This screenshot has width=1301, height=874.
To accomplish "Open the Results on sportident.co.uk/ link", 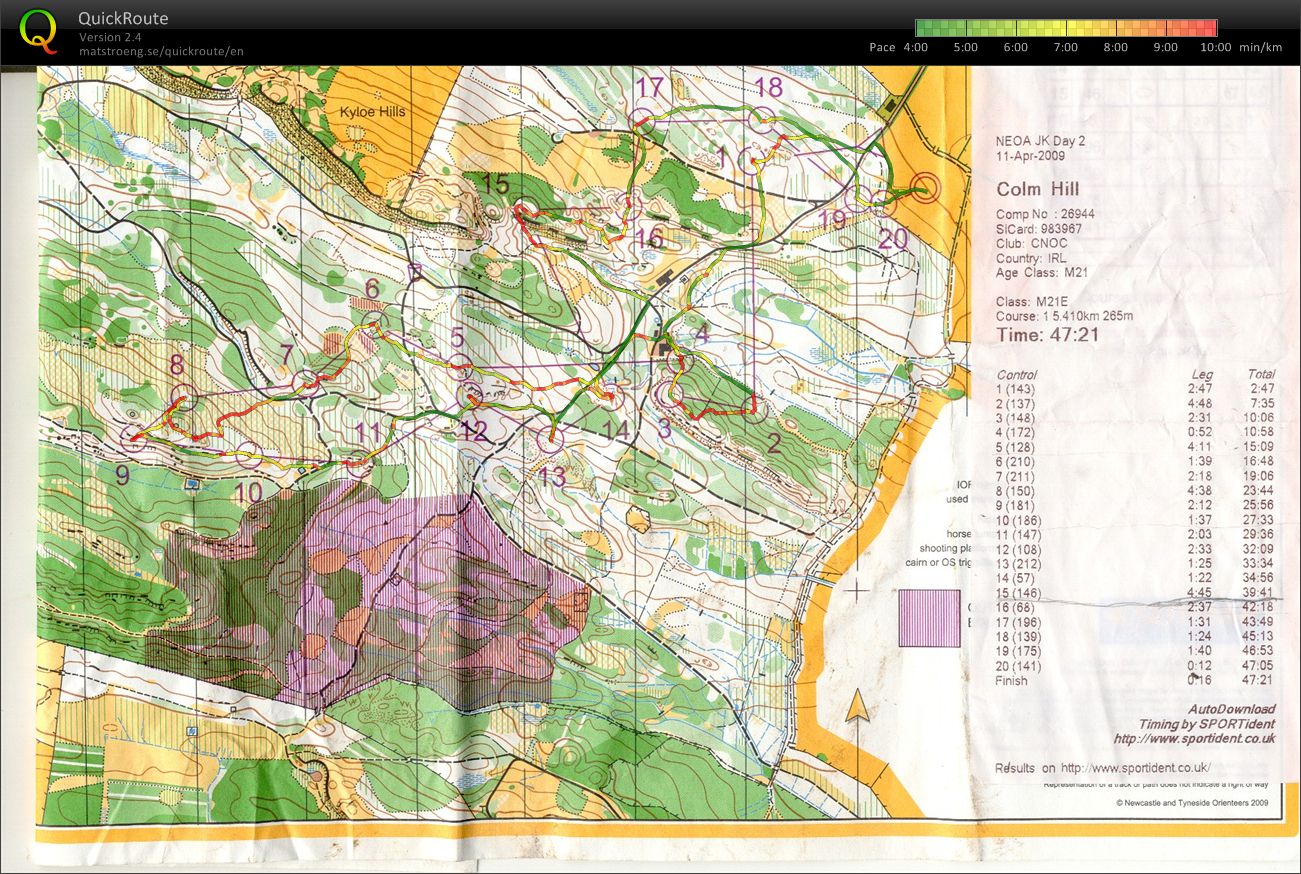I will 1103,768.
